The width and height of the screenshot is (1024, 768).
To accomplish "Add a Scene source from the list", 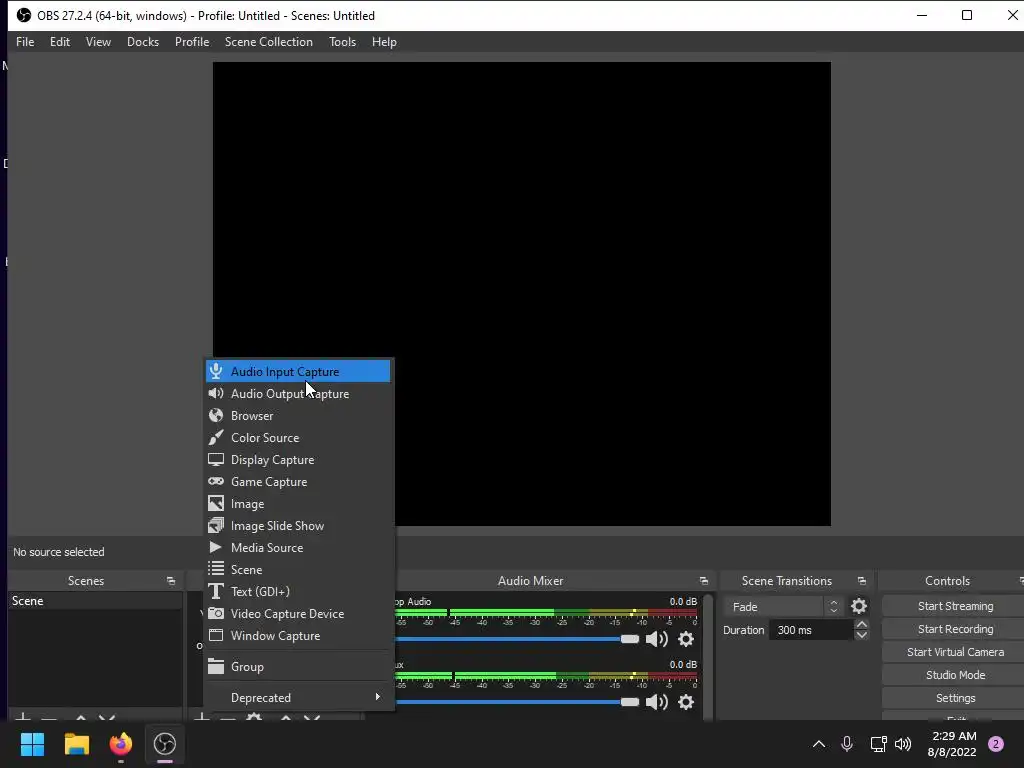I will tap(298, 570).
